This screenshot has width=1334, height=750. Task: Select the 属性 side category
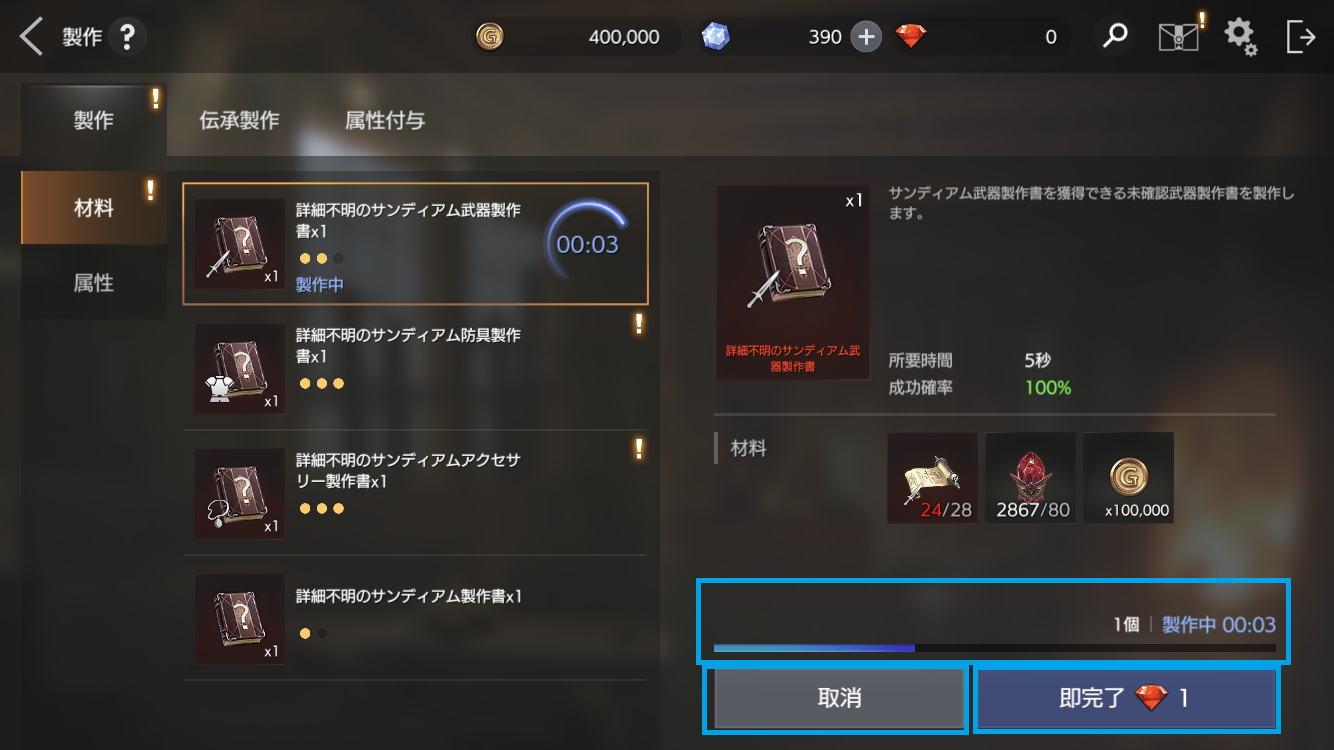pos(94,283)
